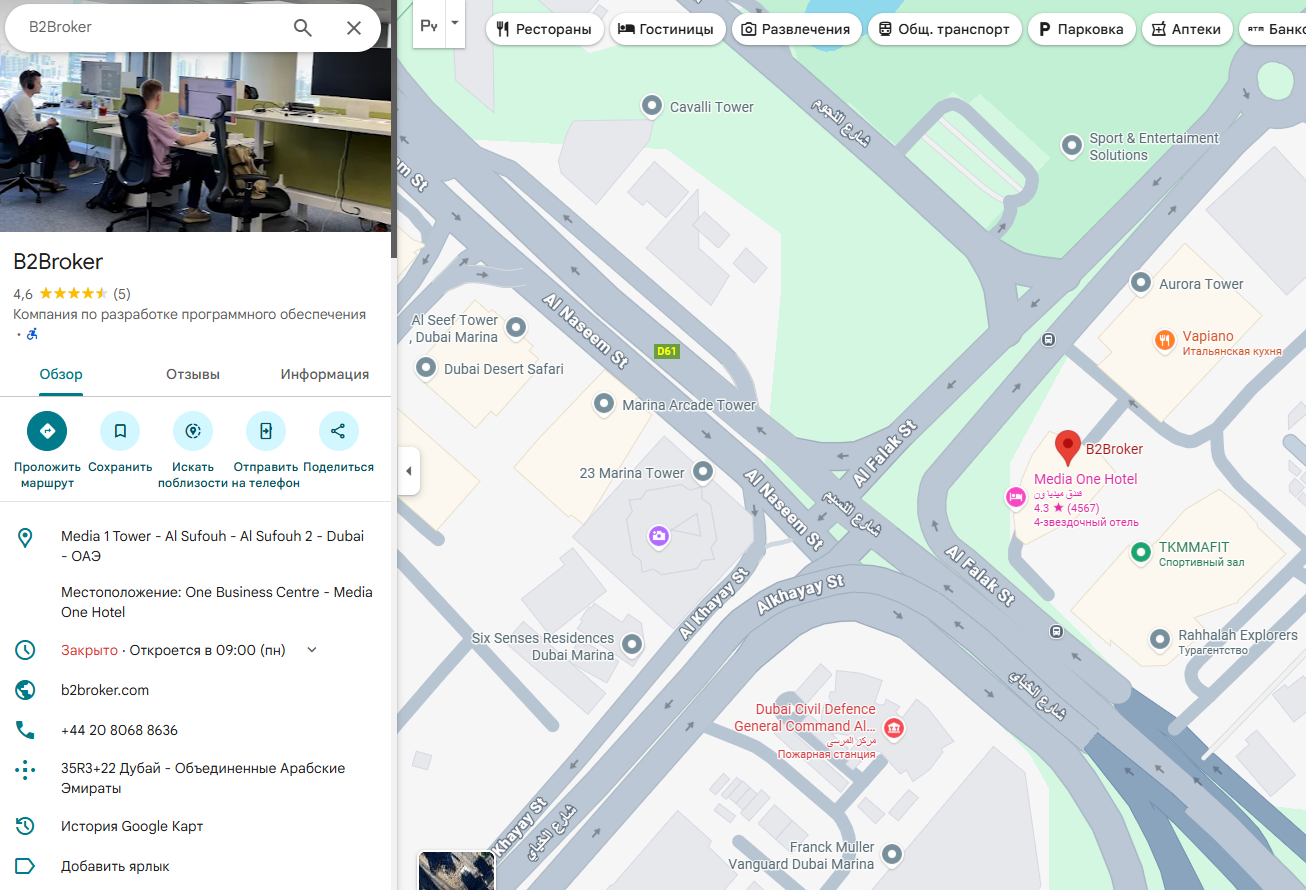Click the Directions route icon
The height and width of the screenshot is (890, 1306).
(47, 431)
